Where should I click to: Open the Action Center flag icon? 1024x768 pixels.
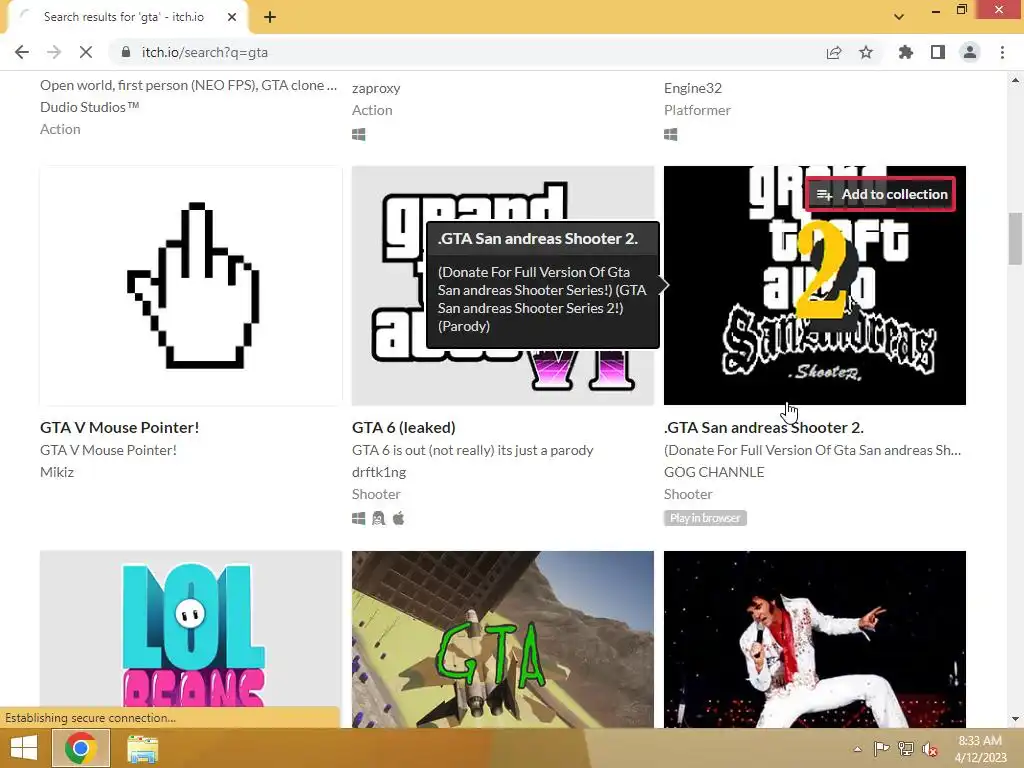pos(881,749)
